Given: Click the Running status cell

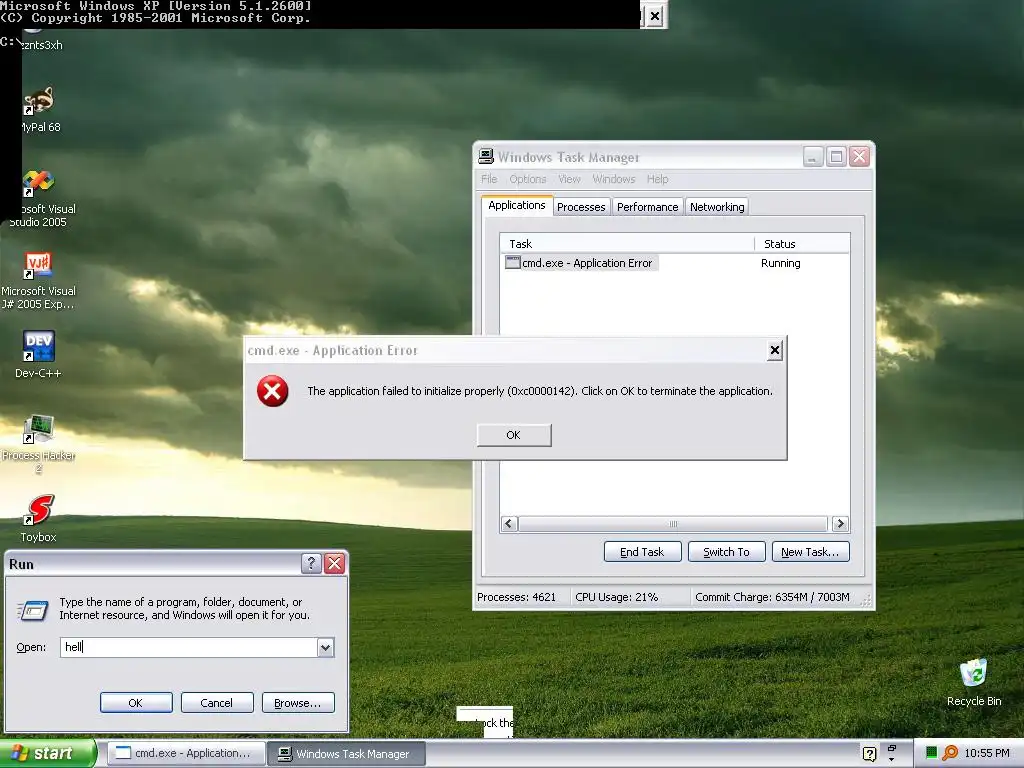Looking at the screenshot, I should (780, 263).
